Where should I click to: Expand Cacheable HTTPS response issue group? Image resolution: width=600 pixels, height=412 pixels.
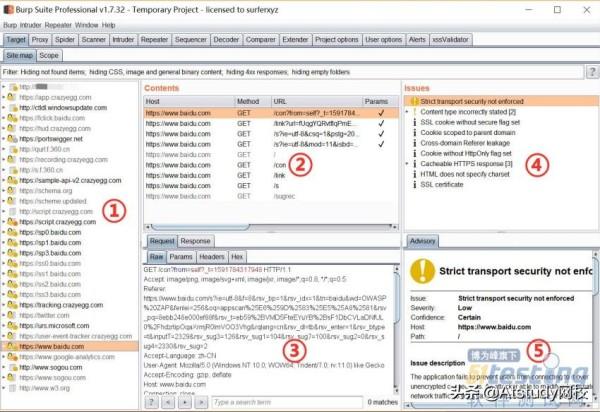[x=407, y=164]
